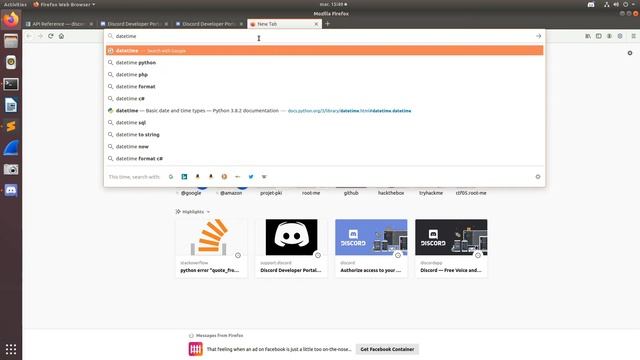Open the Files app from the dock
This screenshot has width=640, height=360.
11,41
